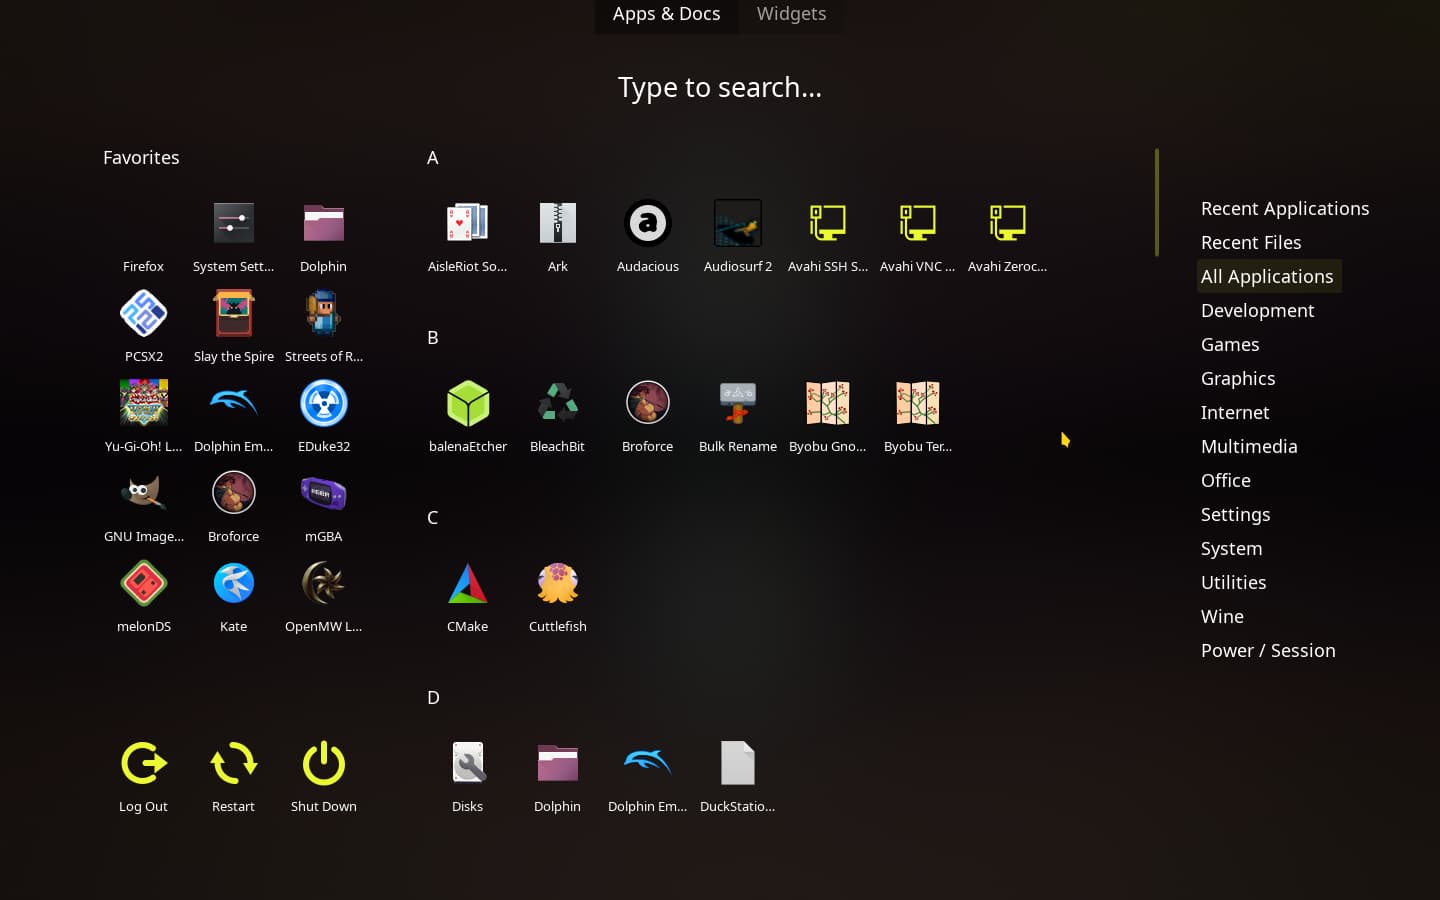The height and width of the screenshot is (900, 1440).
Task: Launch Byobu Terminal
Action: [x=917, y=417]
